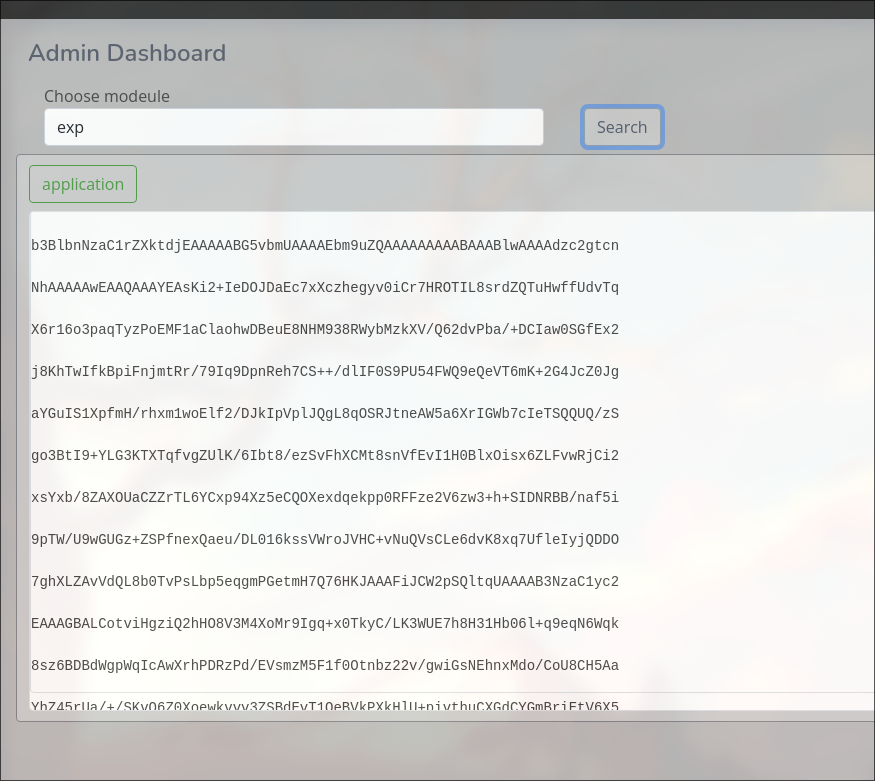This screenshot has width=875, height=781.
Task: Focus the Choose modeule input field
Action: coord(293,127)
